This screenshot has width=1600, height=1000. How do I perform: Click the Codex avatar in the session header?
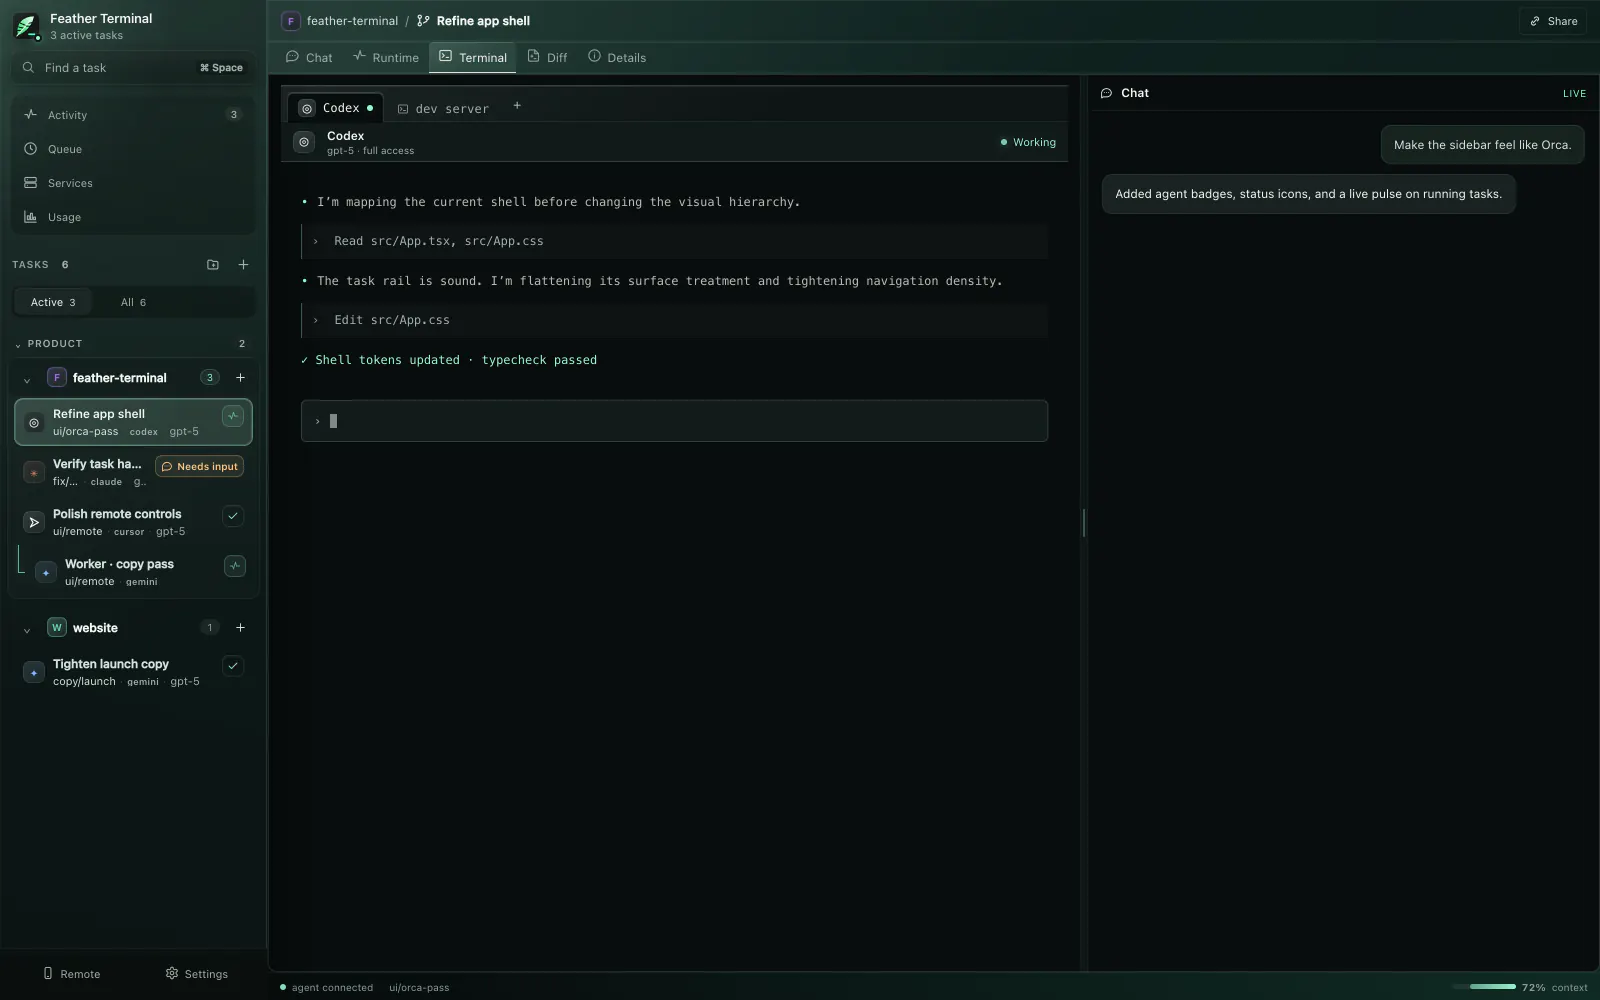(x=304, y=143)
